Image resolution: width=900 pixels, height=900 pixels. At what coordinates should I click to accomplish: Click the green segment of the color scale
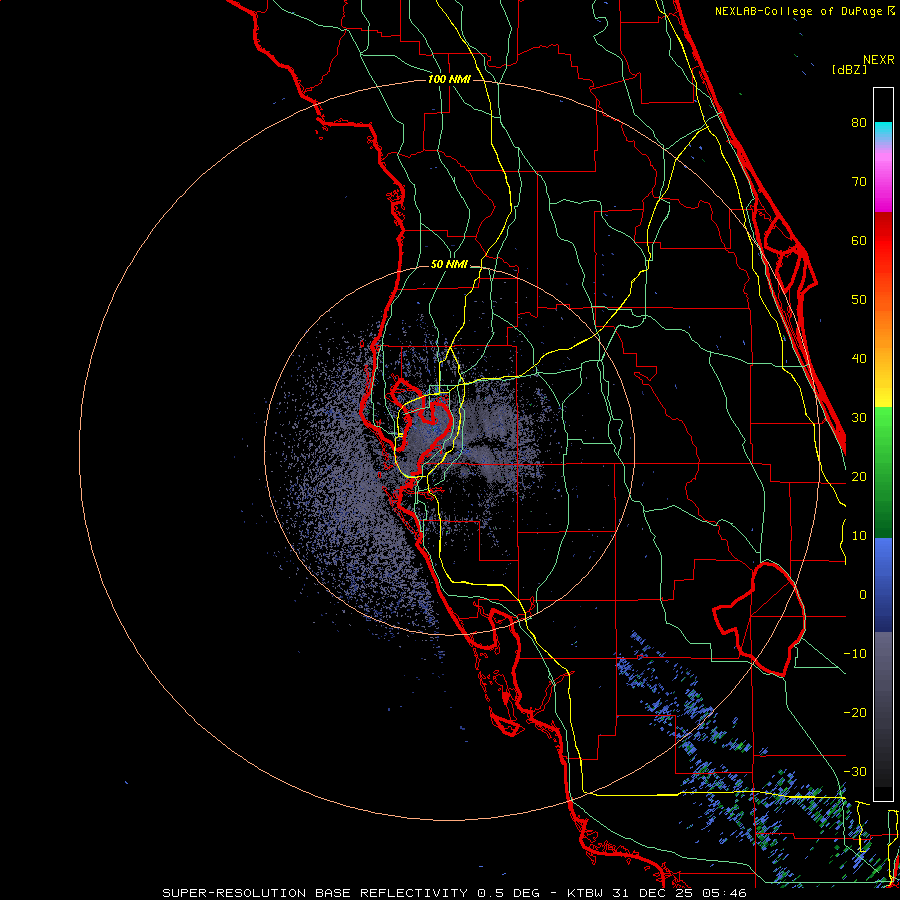[x=883, y=472]
